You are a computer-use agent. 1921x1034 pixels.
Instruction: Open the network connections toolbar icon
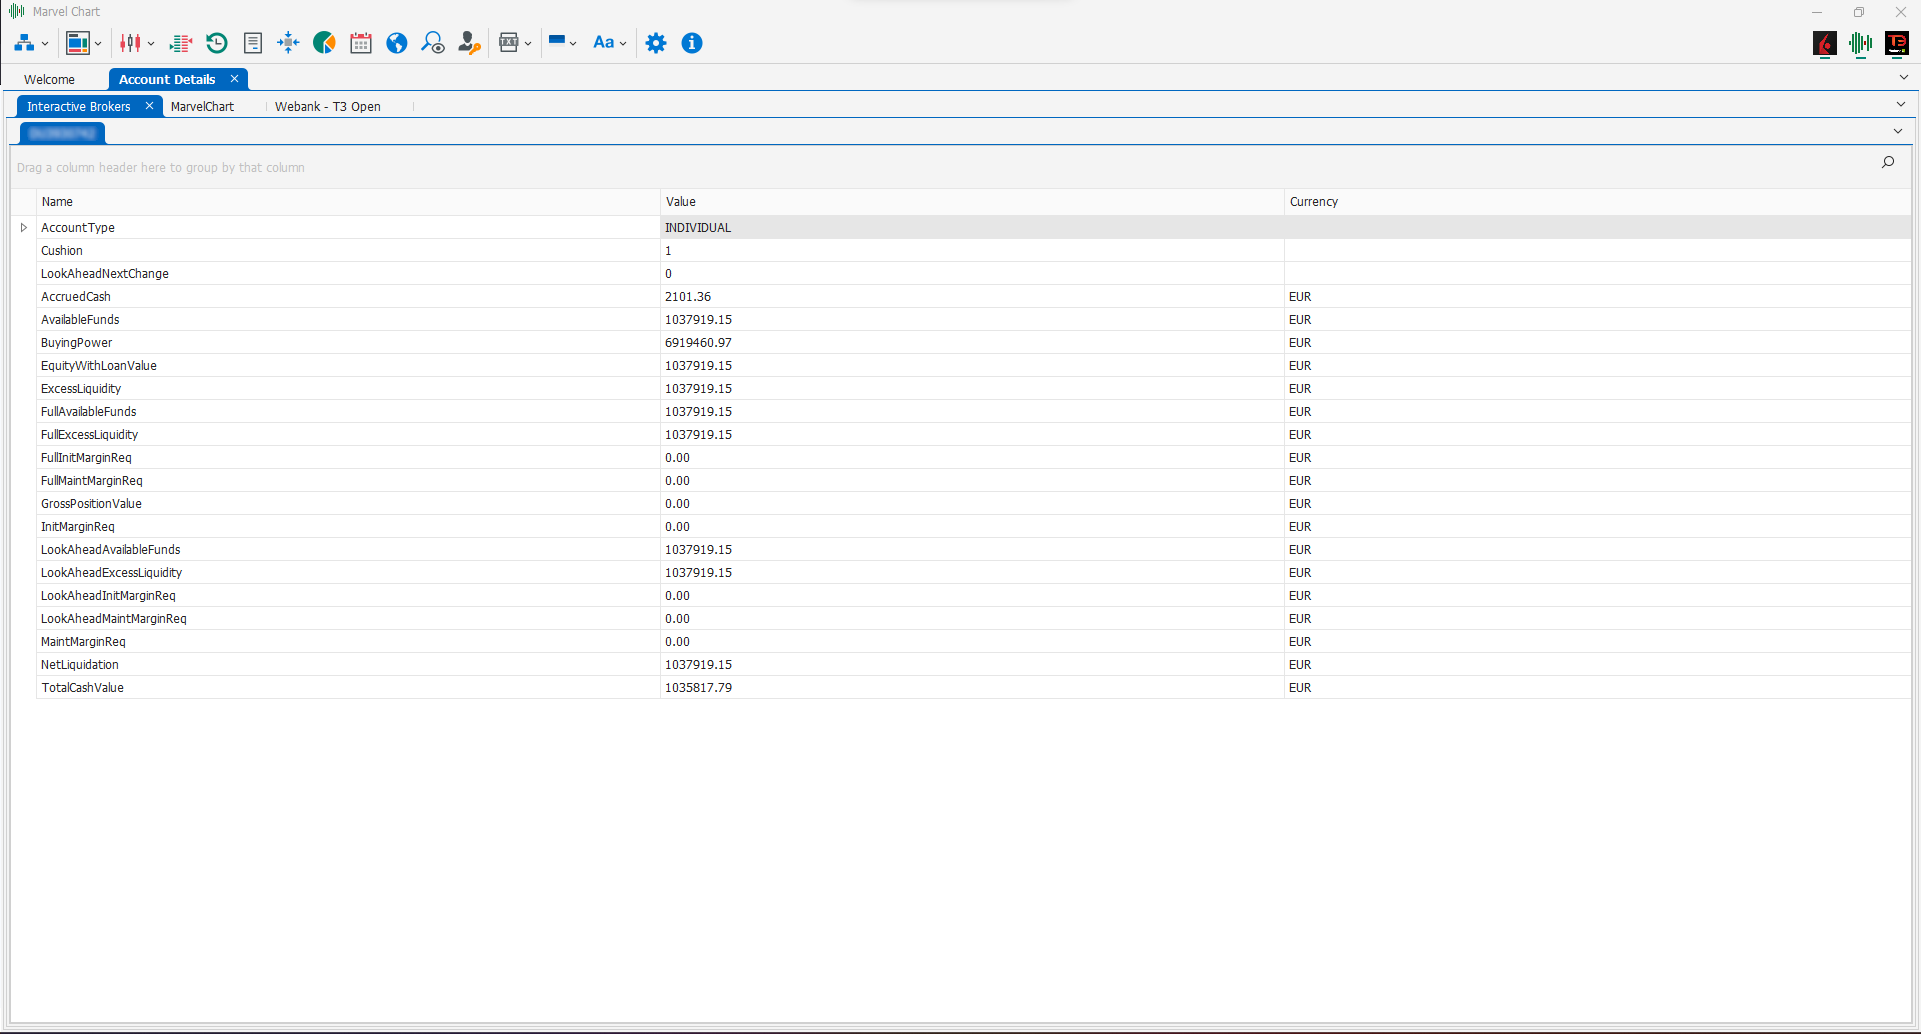click(24, 43)
